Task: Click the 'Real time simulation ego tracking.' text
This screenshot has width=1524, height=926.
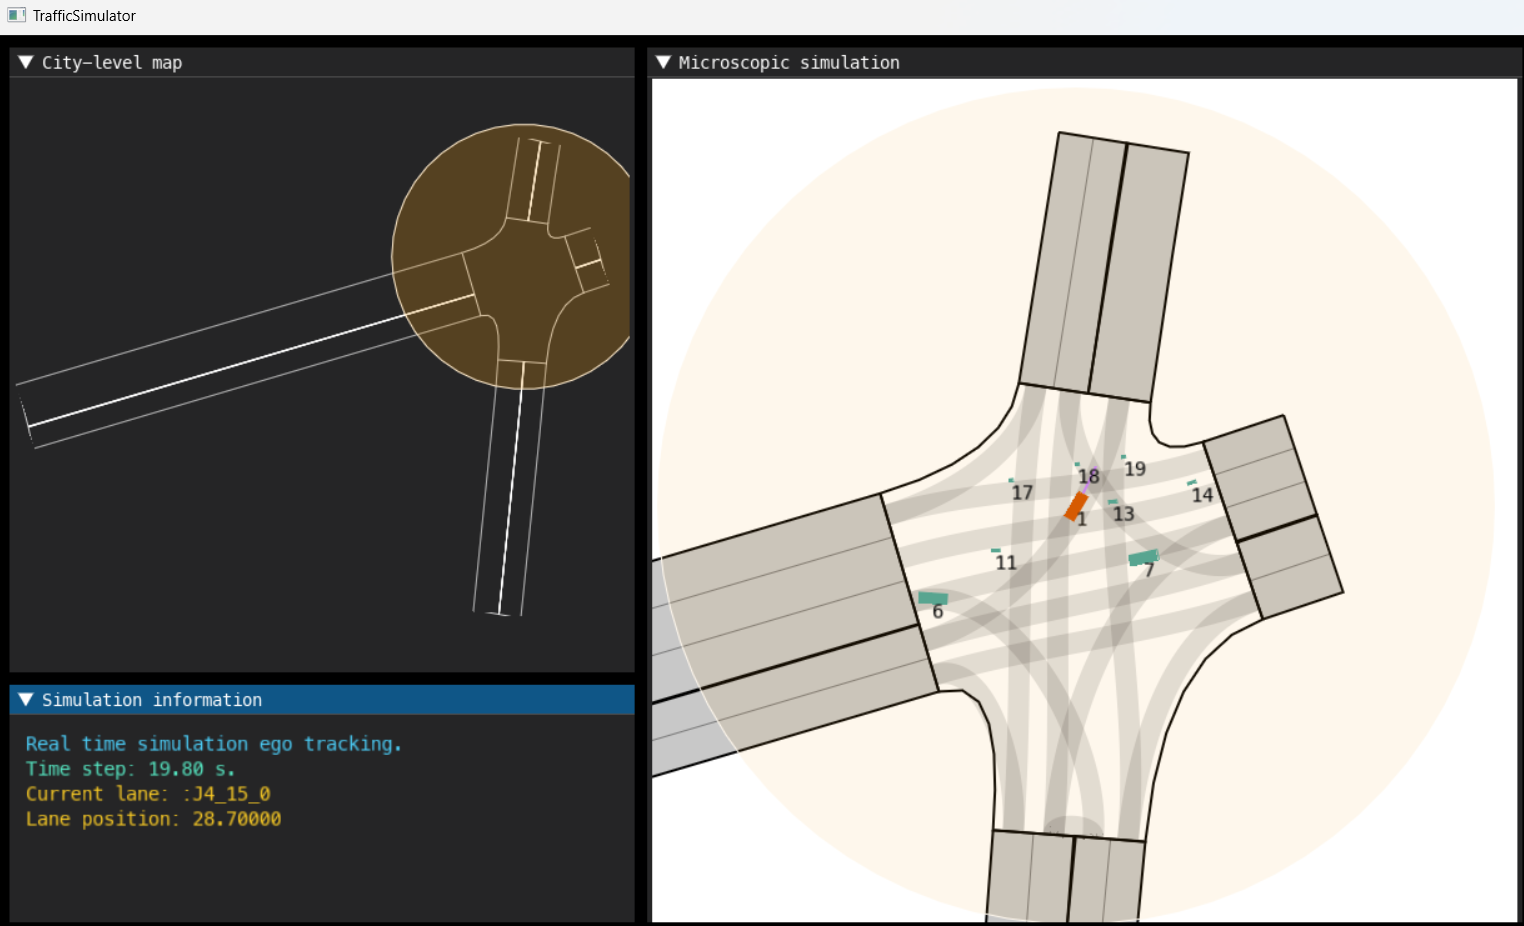Action: tap(214, 744)
